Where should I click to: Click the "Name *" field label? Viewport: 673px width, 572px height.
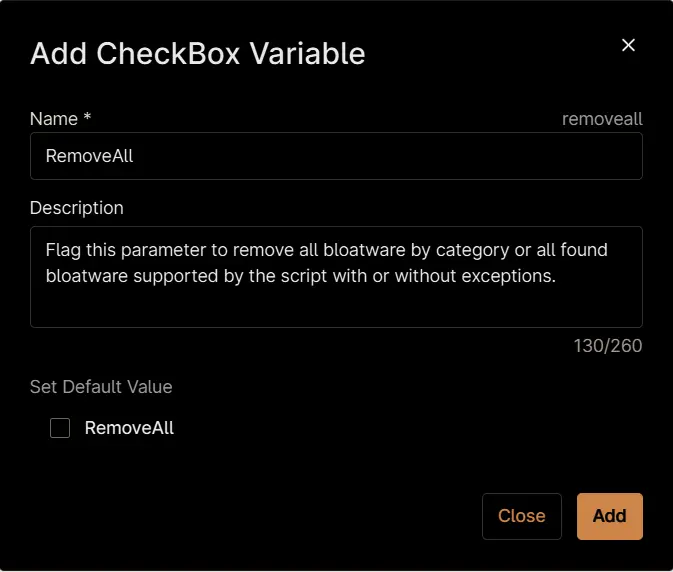60,119
